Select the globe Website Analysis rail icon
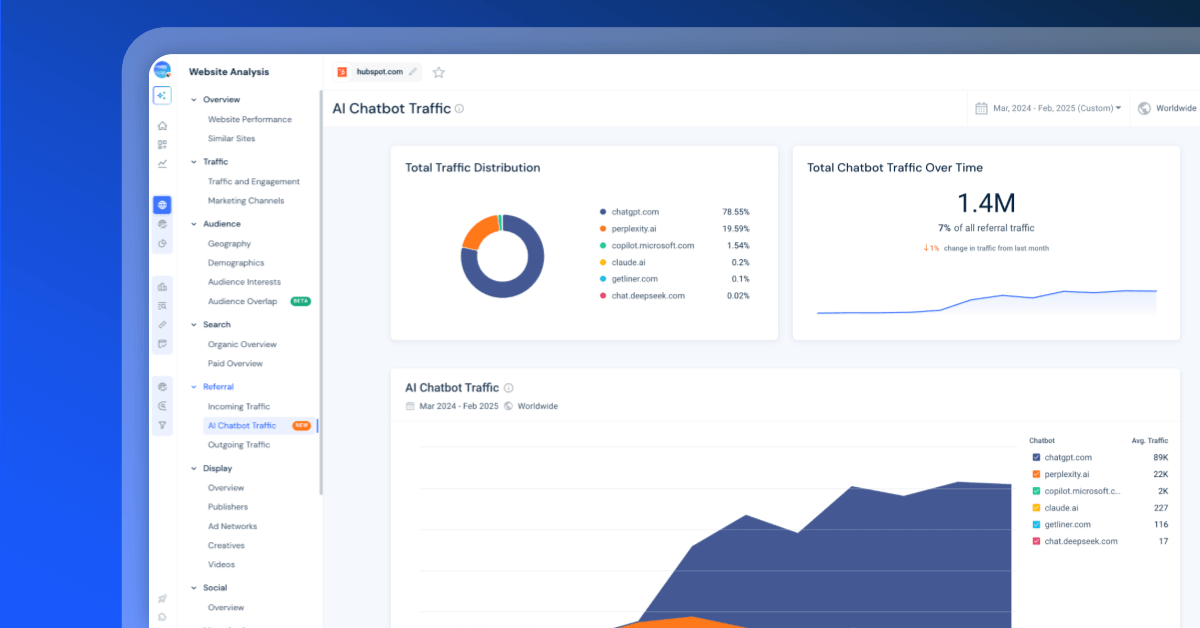The width and height of the screenshot is (1200, 628). tap(162, 205)
